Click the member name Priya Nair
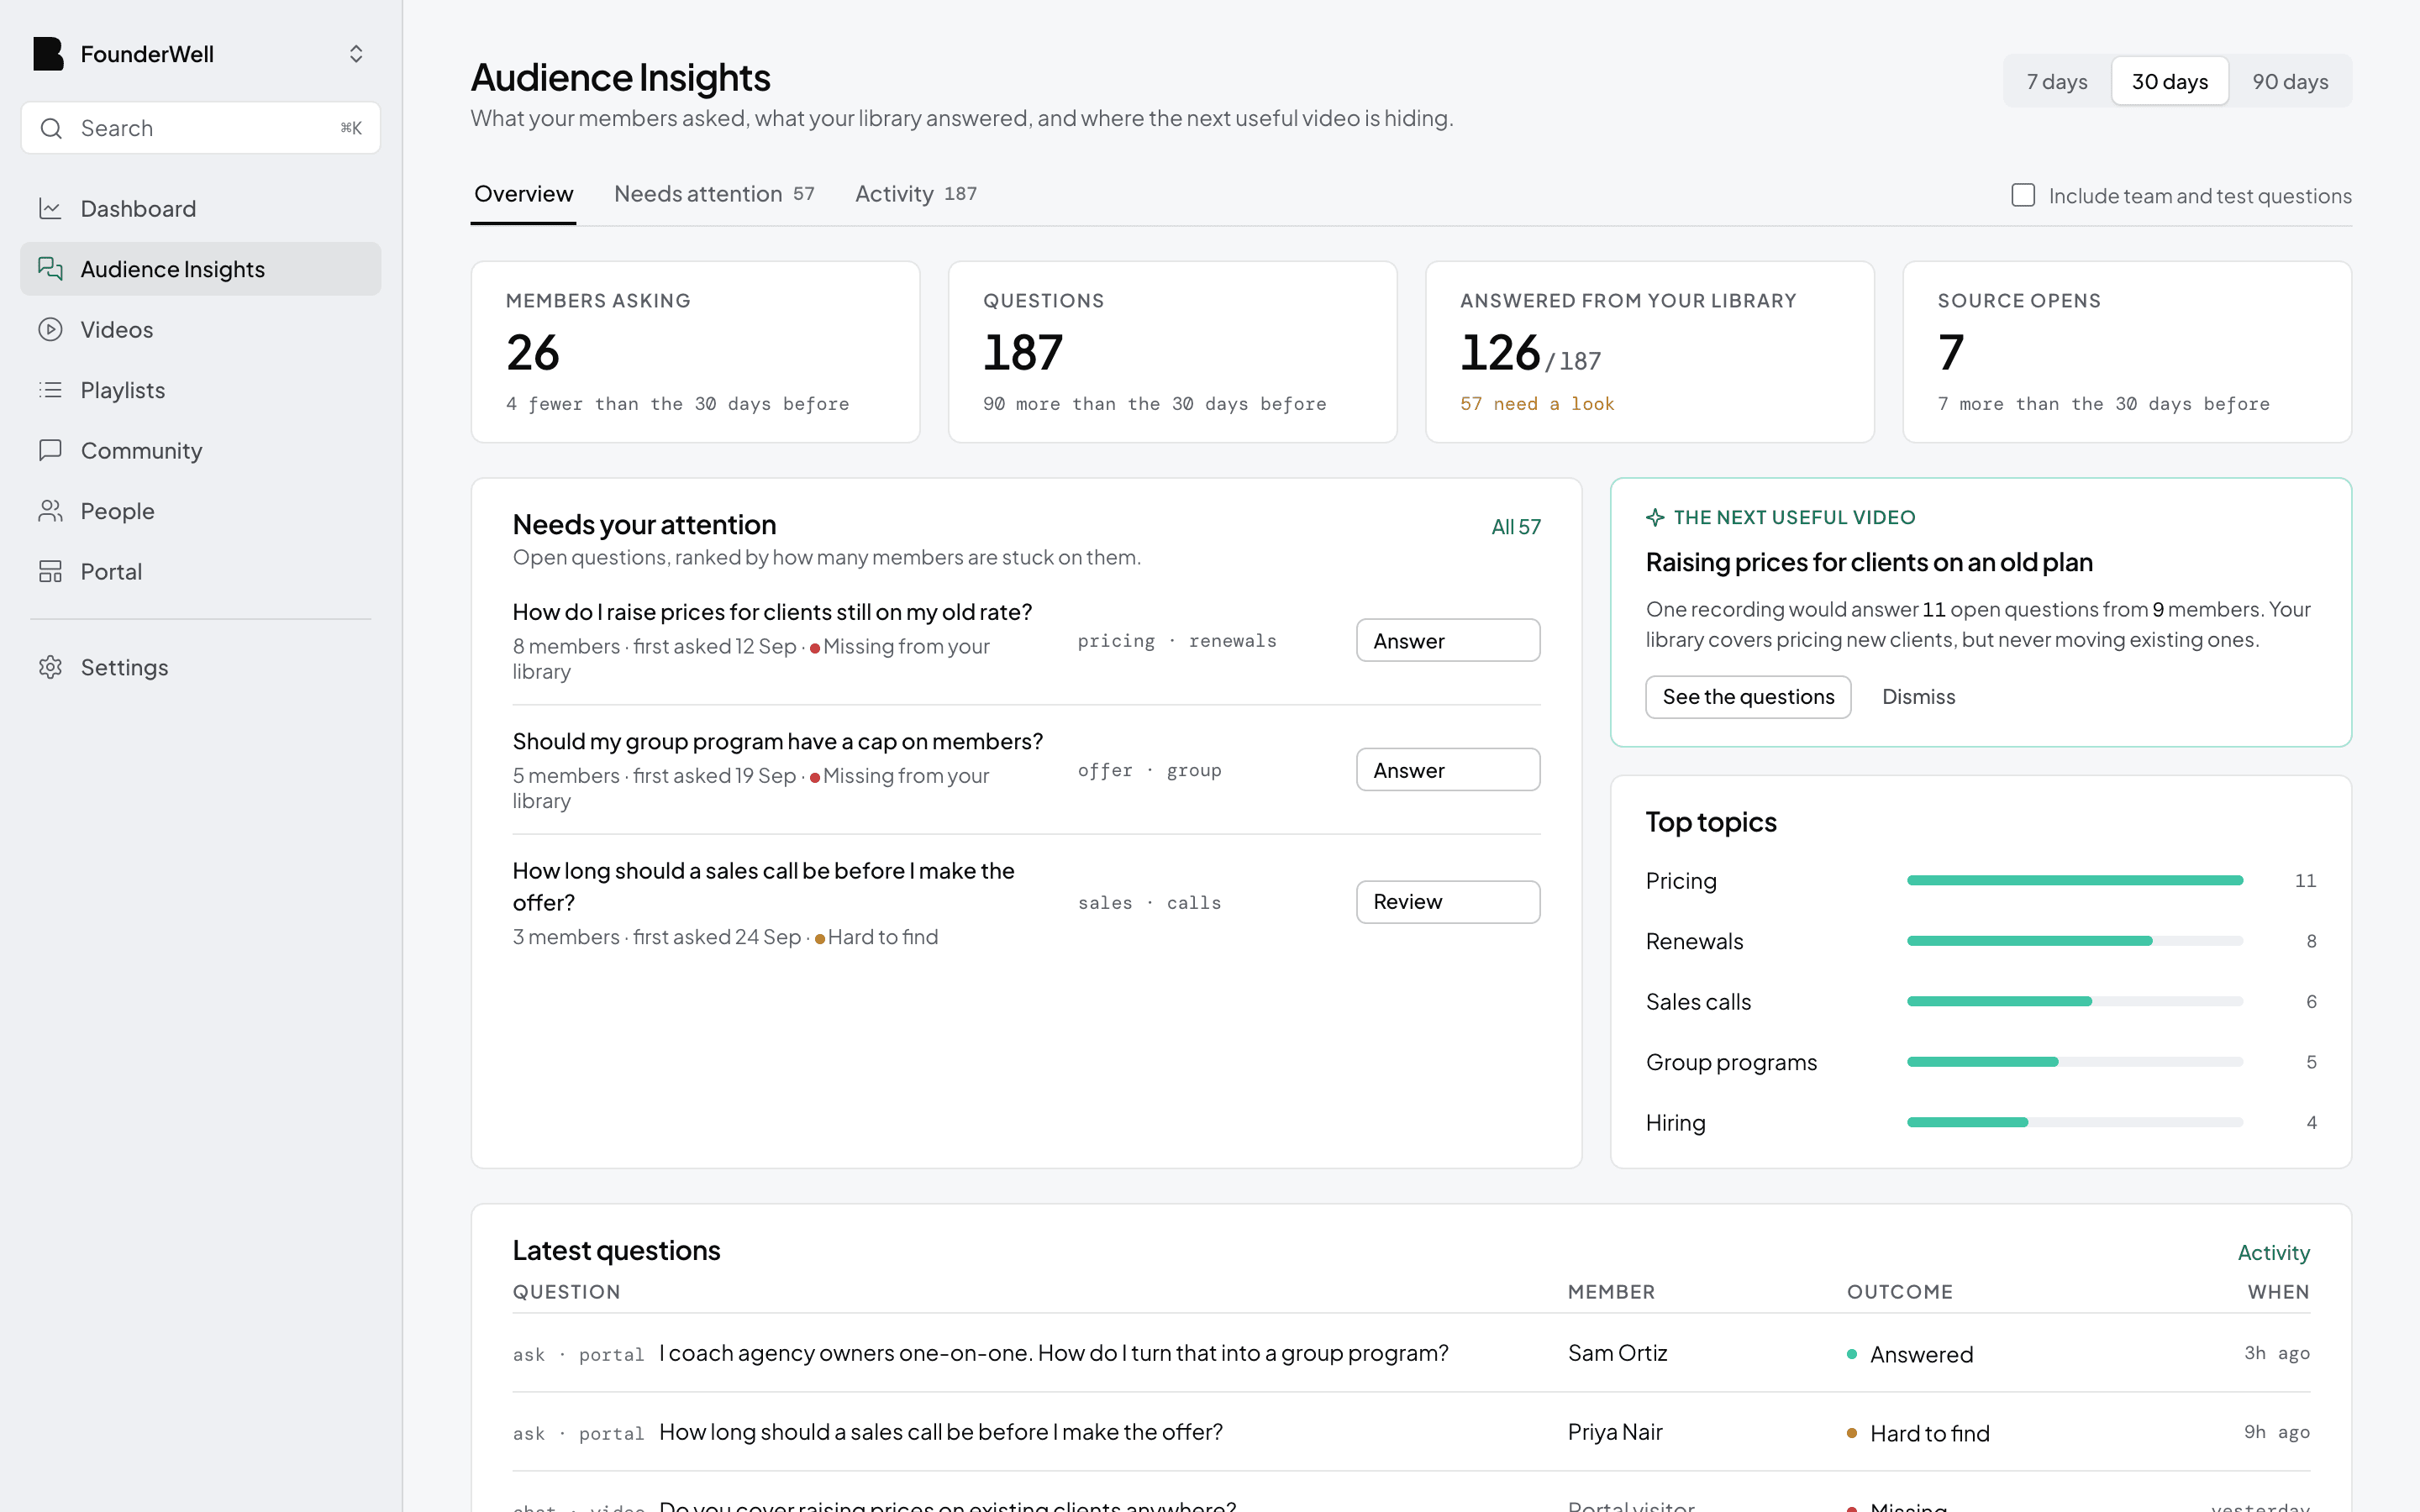 pyautogui.click(x=1614, y=1432)
